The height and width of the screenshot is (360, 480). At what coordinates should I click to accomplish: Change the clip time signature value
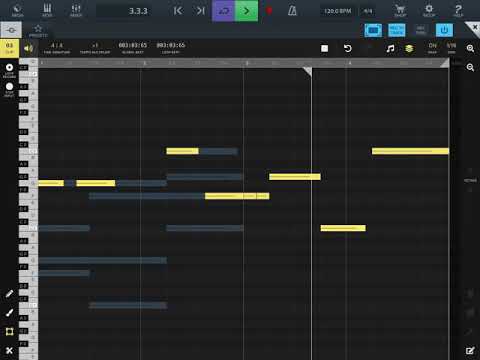(57, 48)
